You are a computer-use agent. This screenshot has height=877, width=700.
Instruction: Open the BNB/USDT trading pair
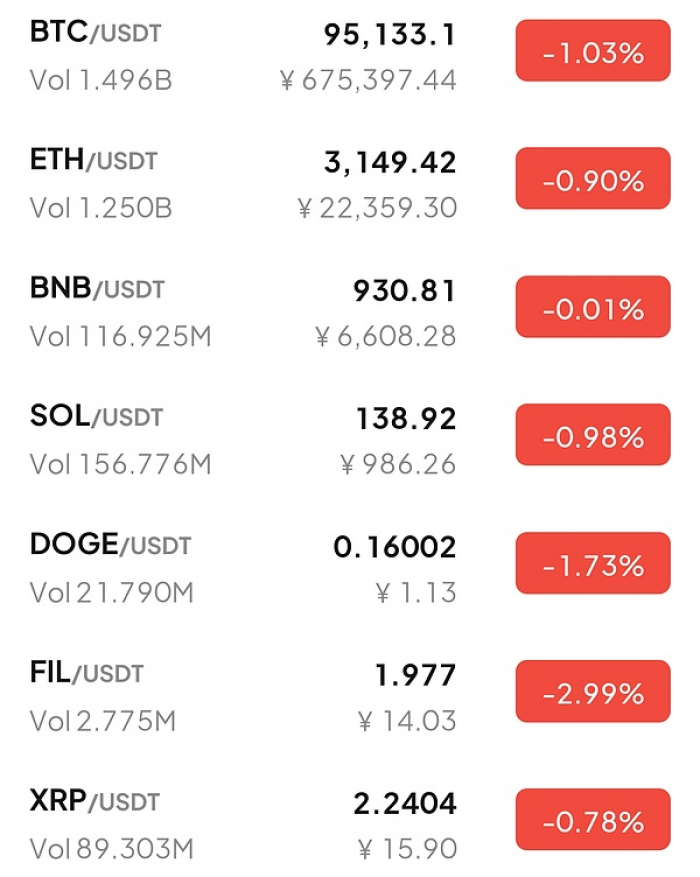tap(97, 289)
